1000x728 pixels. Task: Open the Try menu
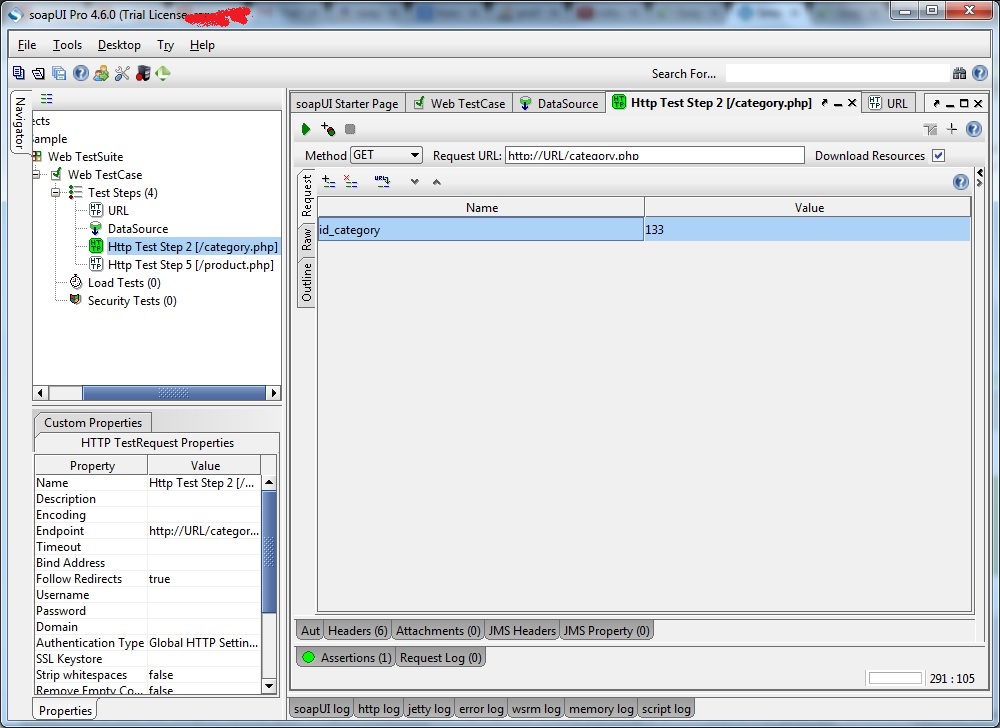tap(165, 45)
